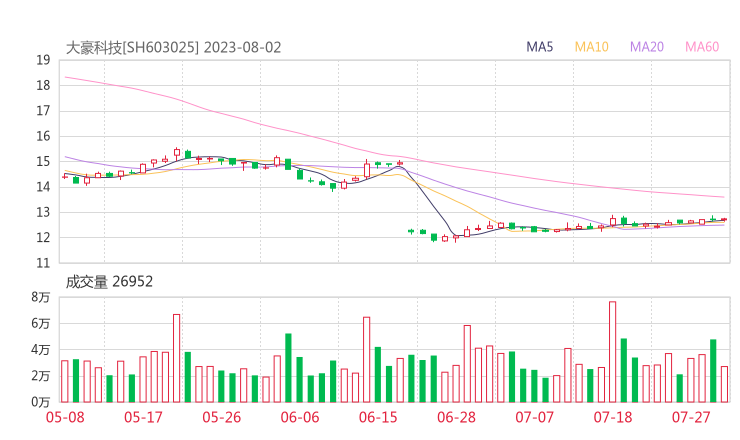This screenshot has width=740, height=440.
Task: Click the 07-07 date axis label
Action: tap(535, 417)
